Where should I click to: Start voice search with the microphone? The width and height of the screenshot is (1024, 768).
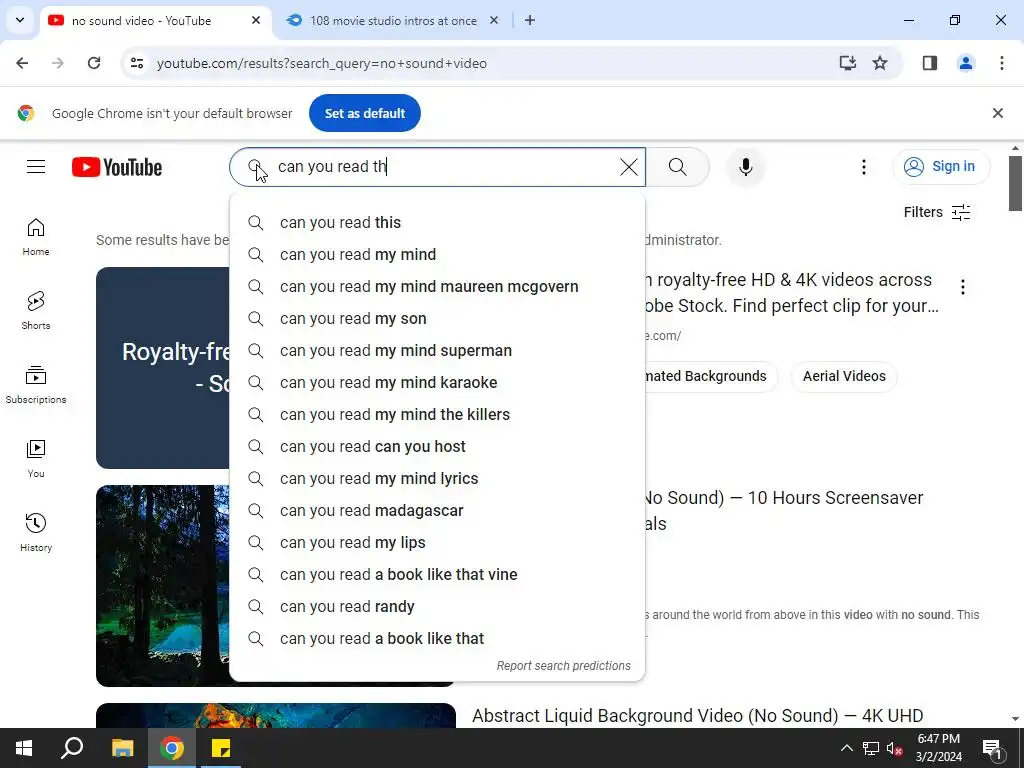[746, 167]
